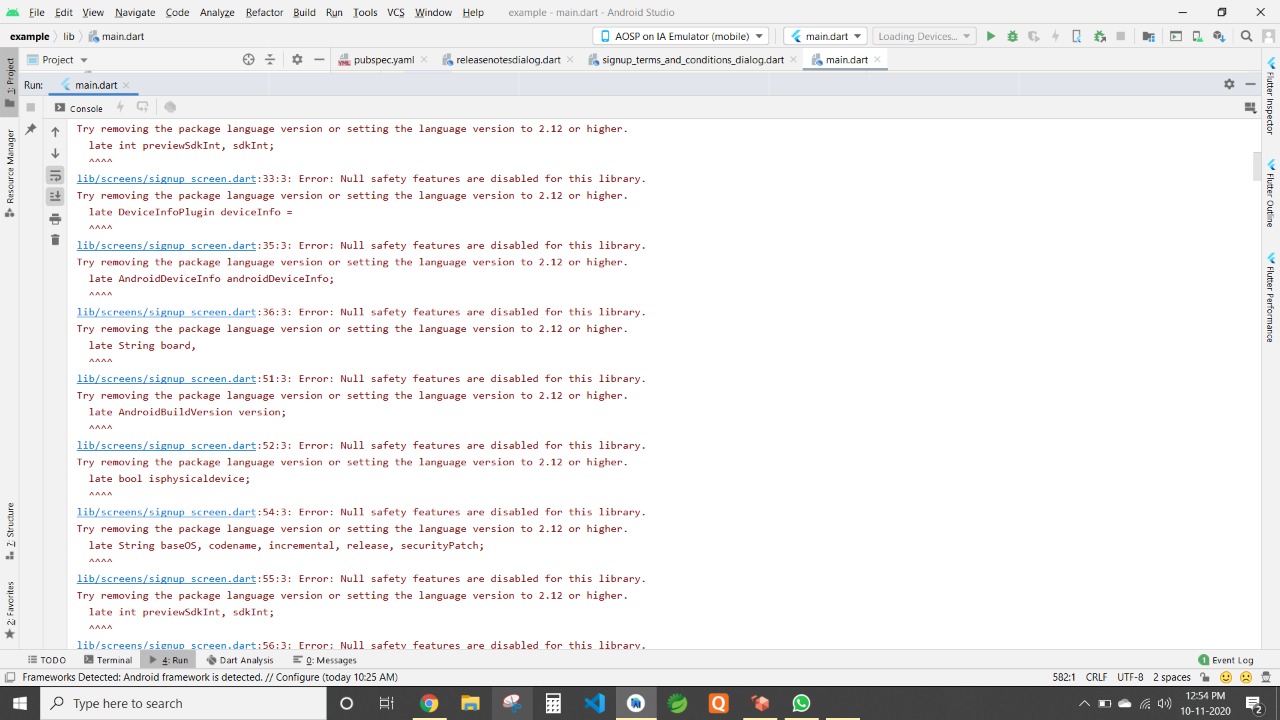Run the main.dart app configuration

click(x=990, y=36)
